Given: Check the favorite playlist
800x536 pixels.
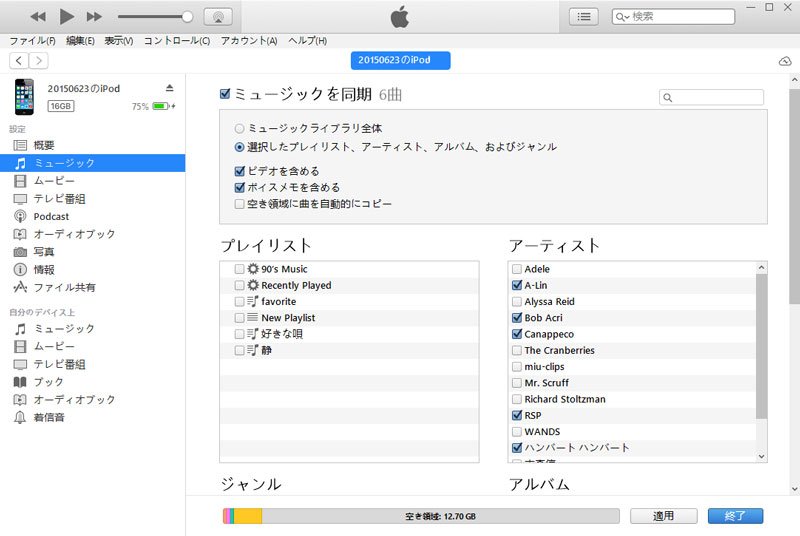Looking at the screenshot, I should tap(239, 301).
